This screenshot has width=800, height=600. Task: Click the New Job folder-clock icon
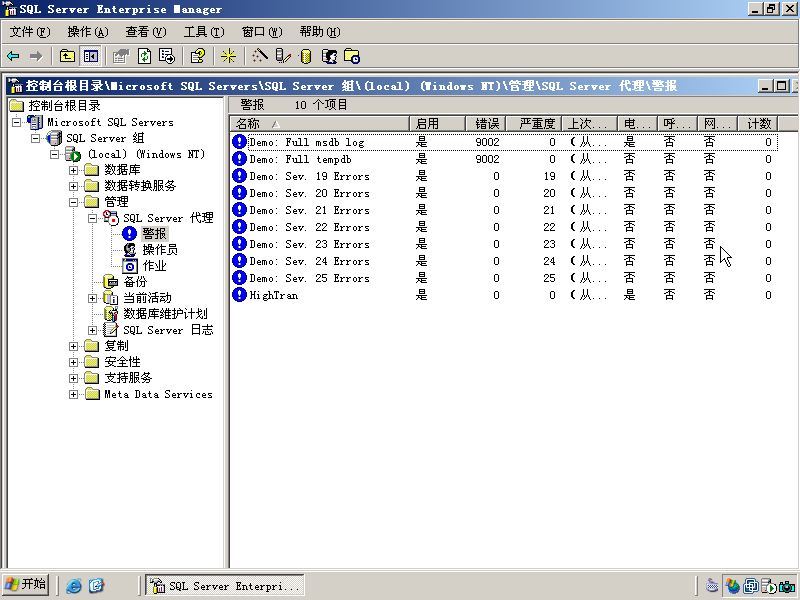[x=352, y=56]
